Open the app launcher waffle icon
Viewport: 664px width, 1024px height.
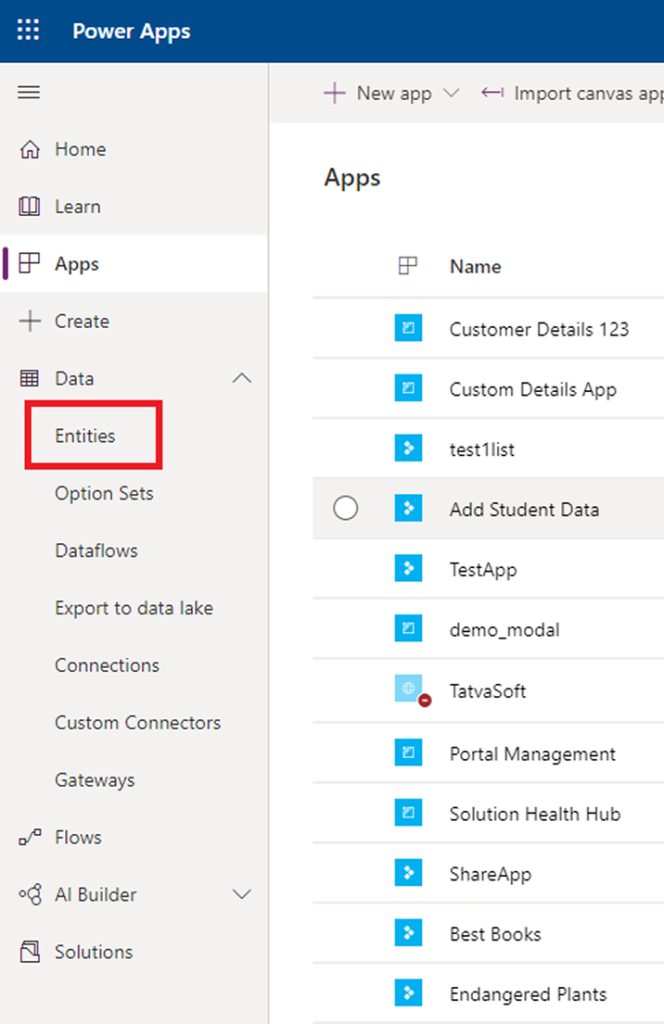[x=28, y=30]
